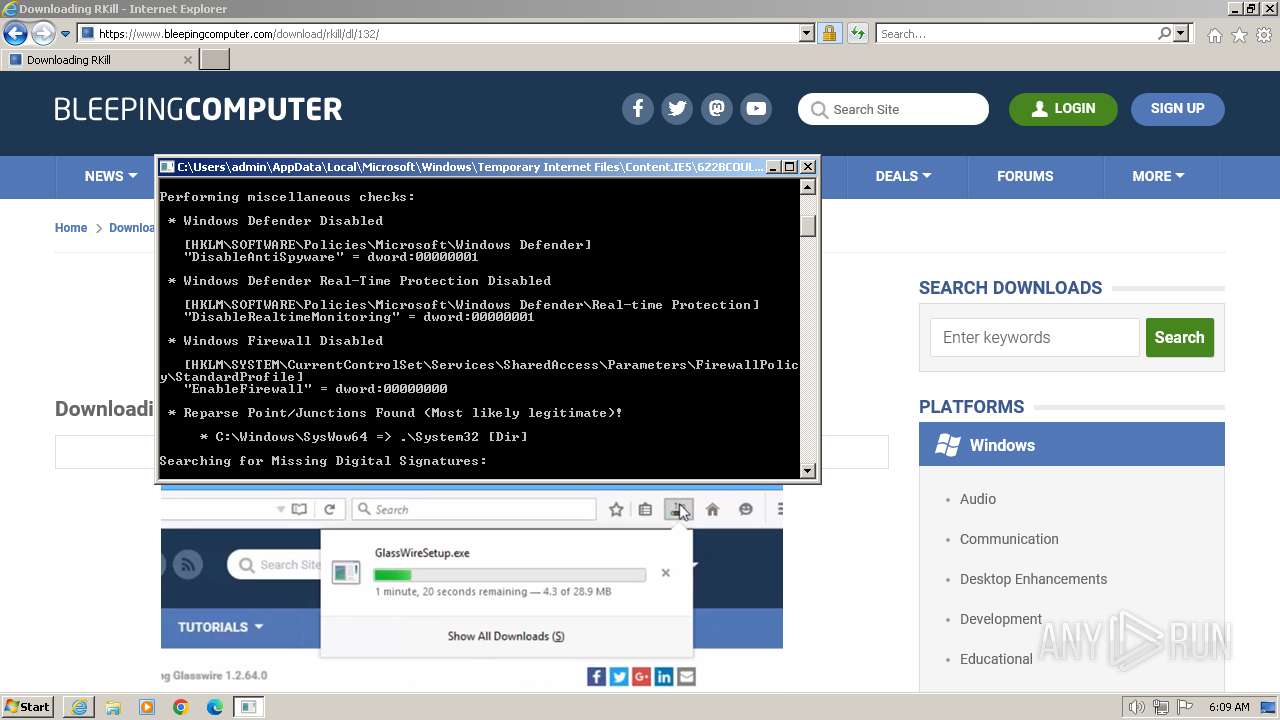Open the address bar URL dropdown
This screenshot has width=1280, height=720.
click(x=806, y=34)
